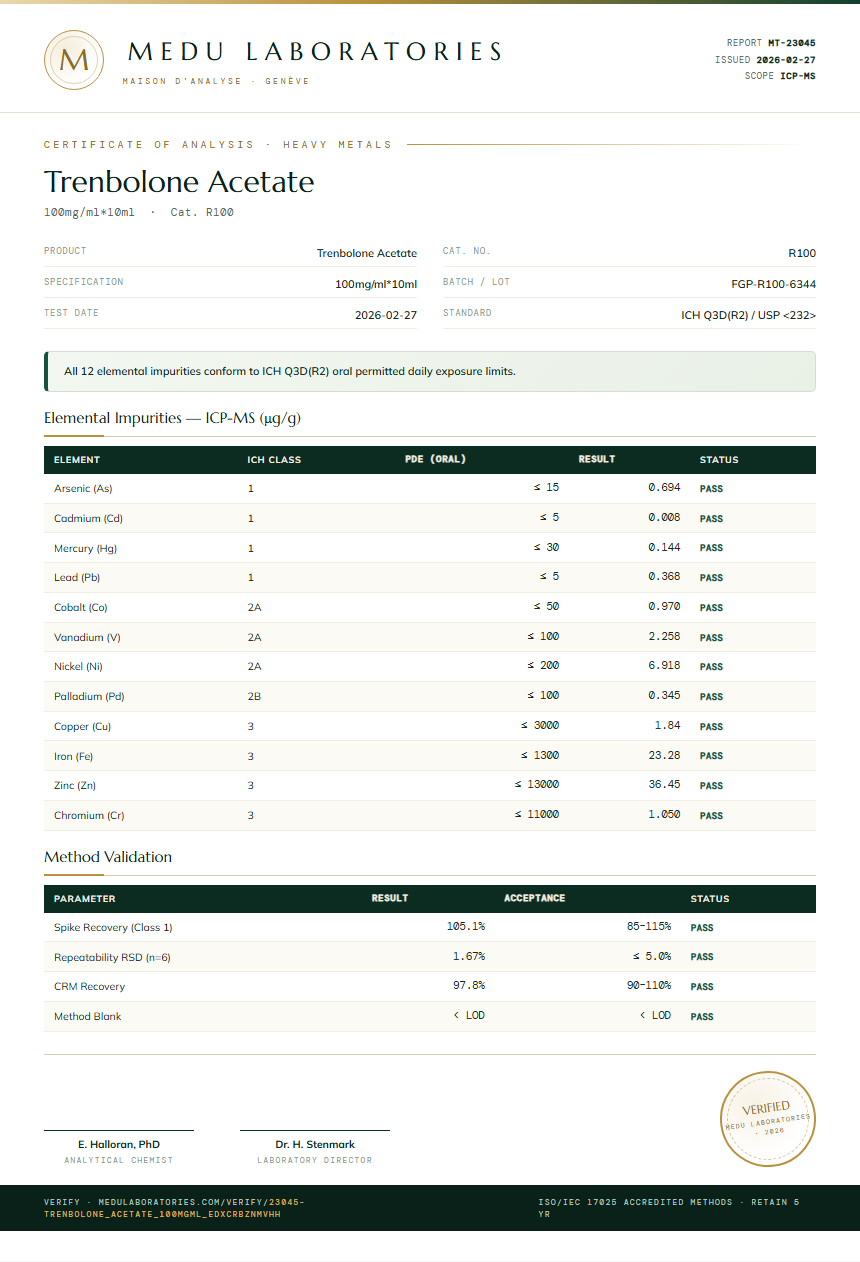Click Nickel result 6.918
The width and height of the screenshot is (860, 1262).
[664, 666]
